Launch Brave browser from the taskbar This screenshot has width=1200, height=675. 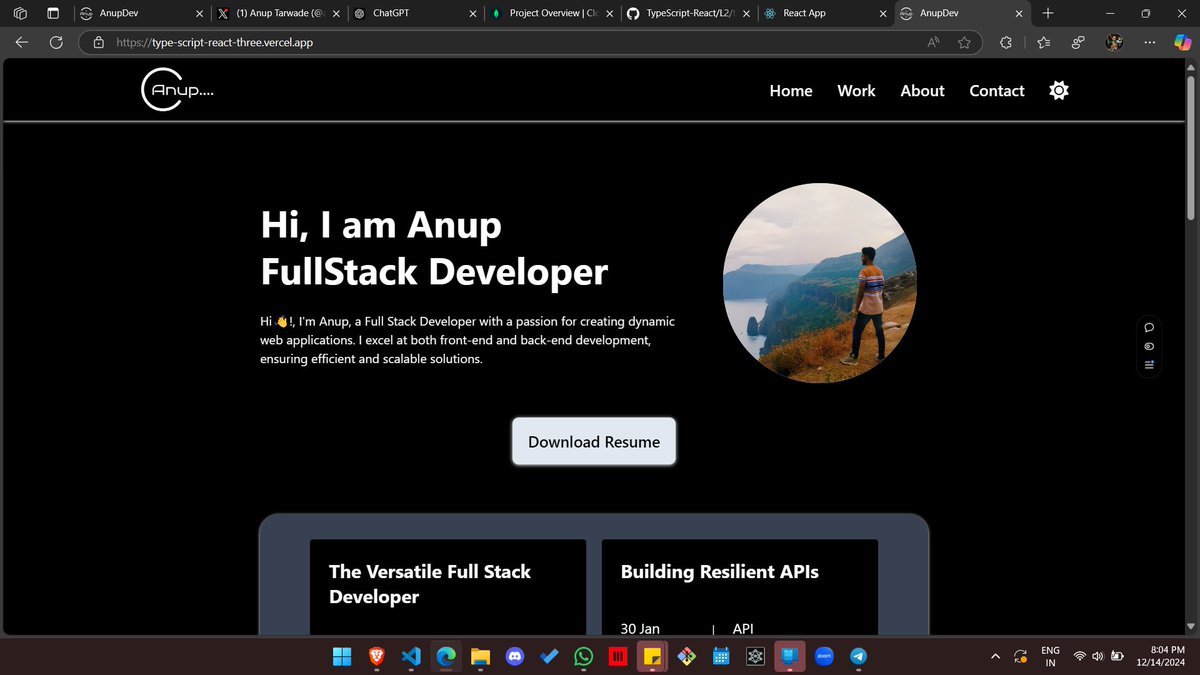[376, 656]
